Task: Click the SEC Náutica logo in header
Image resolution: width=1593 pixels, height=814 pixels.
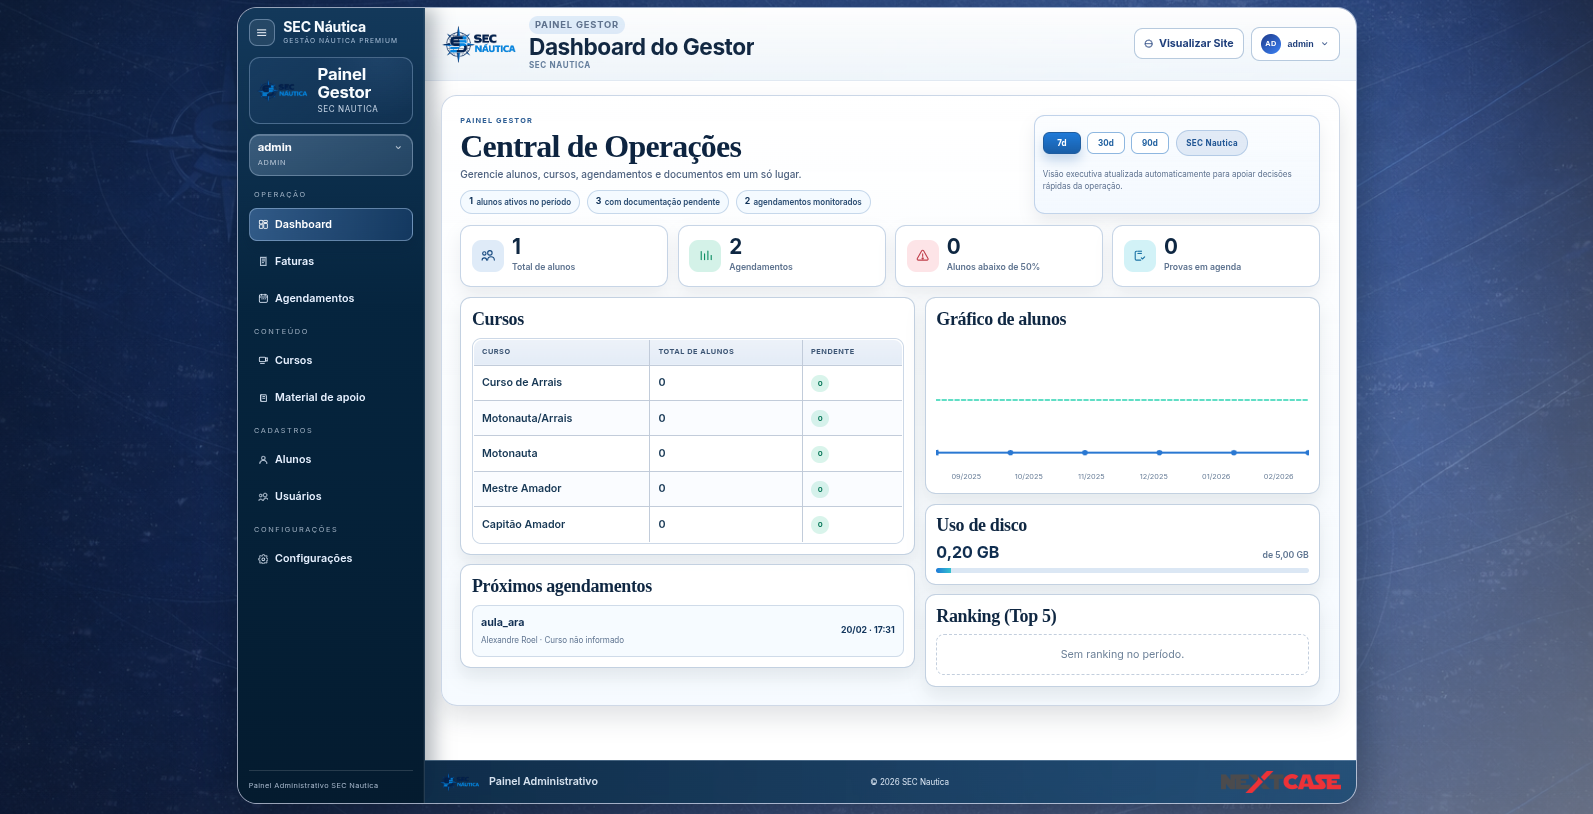Action: click(x=479, y=45)
